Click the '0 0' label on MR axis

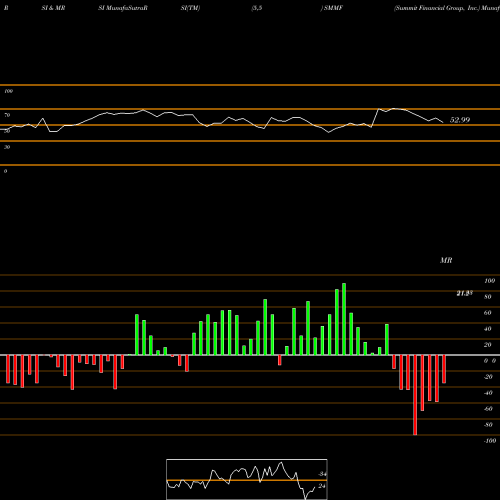pos(490,361)
